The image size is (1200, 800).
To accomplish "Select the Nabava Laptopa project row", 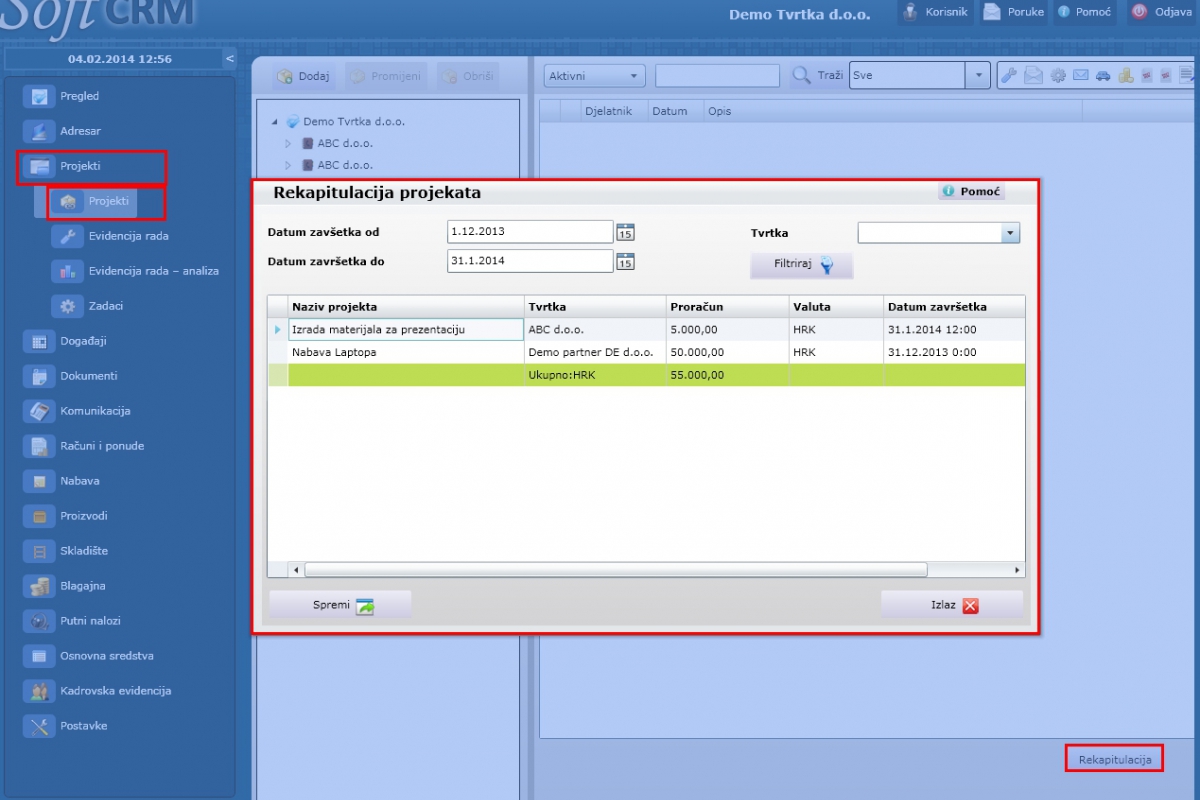I will [x=646, y=352].
